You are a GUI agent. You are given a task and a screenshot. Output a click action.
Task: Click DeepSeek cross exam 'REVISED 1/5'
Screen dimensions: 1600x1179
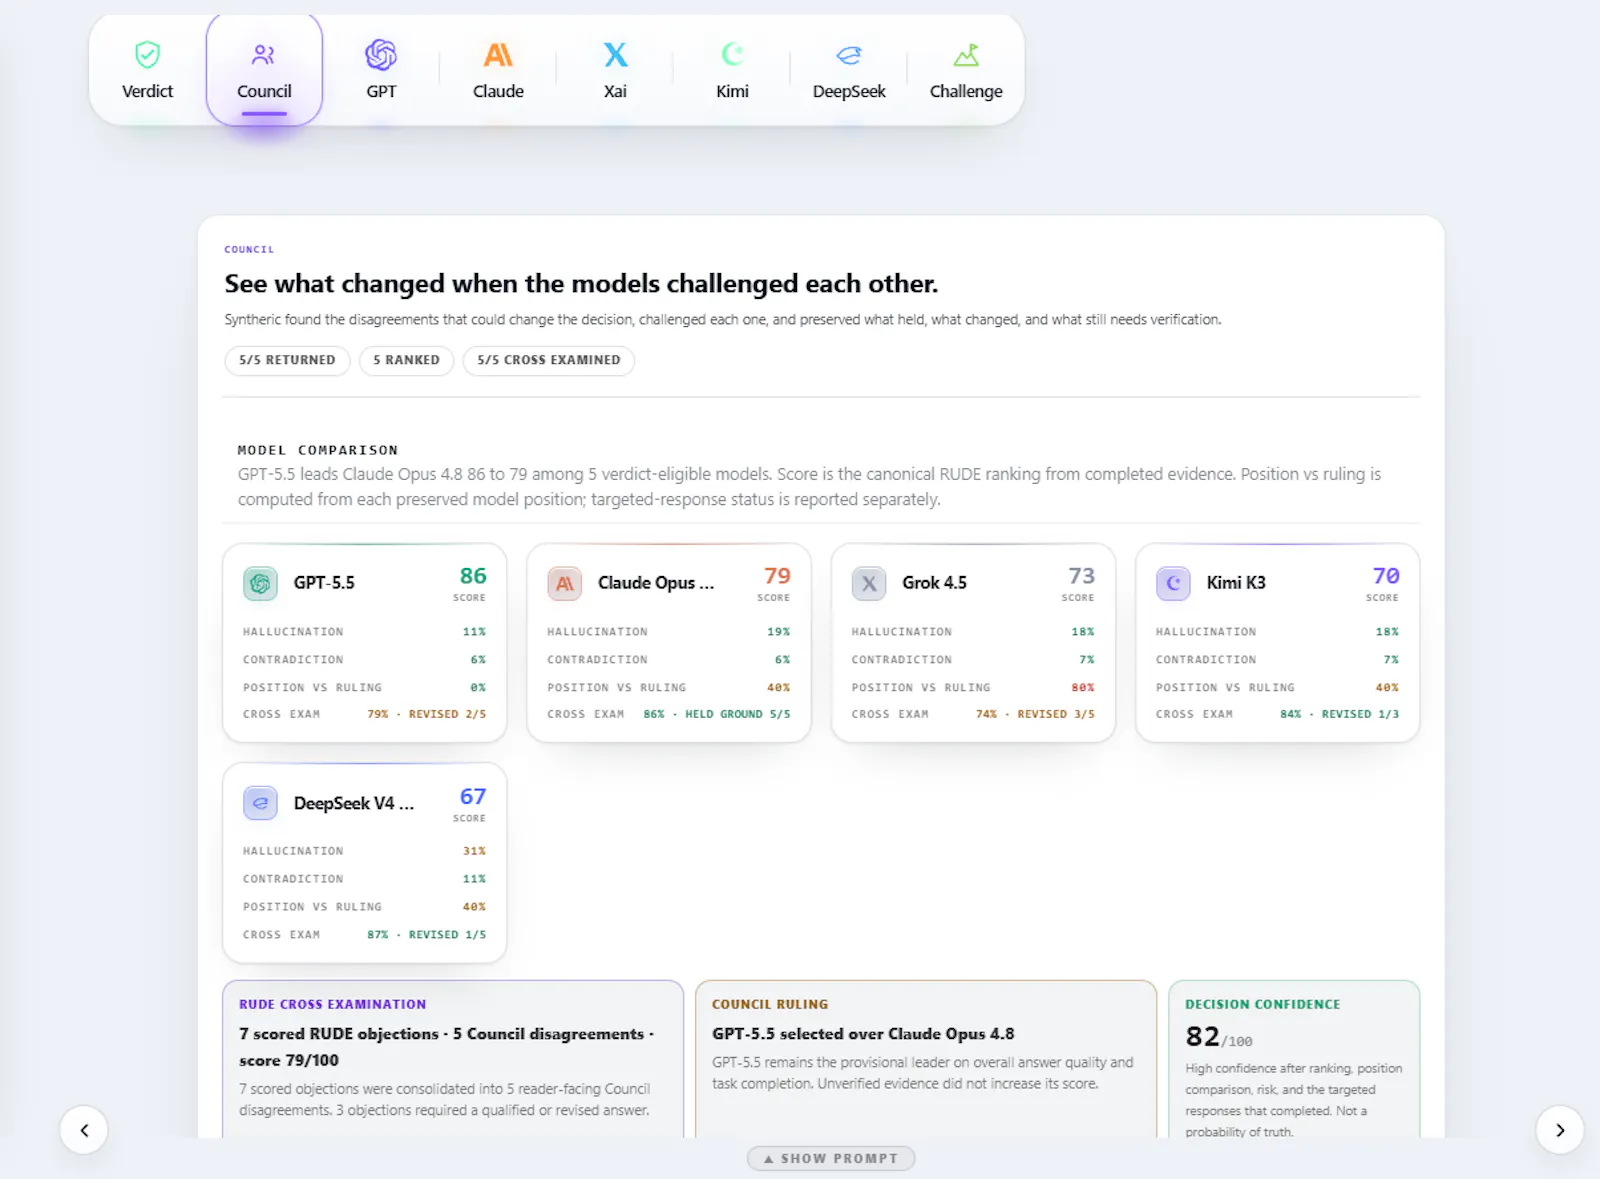click(447, 935)
